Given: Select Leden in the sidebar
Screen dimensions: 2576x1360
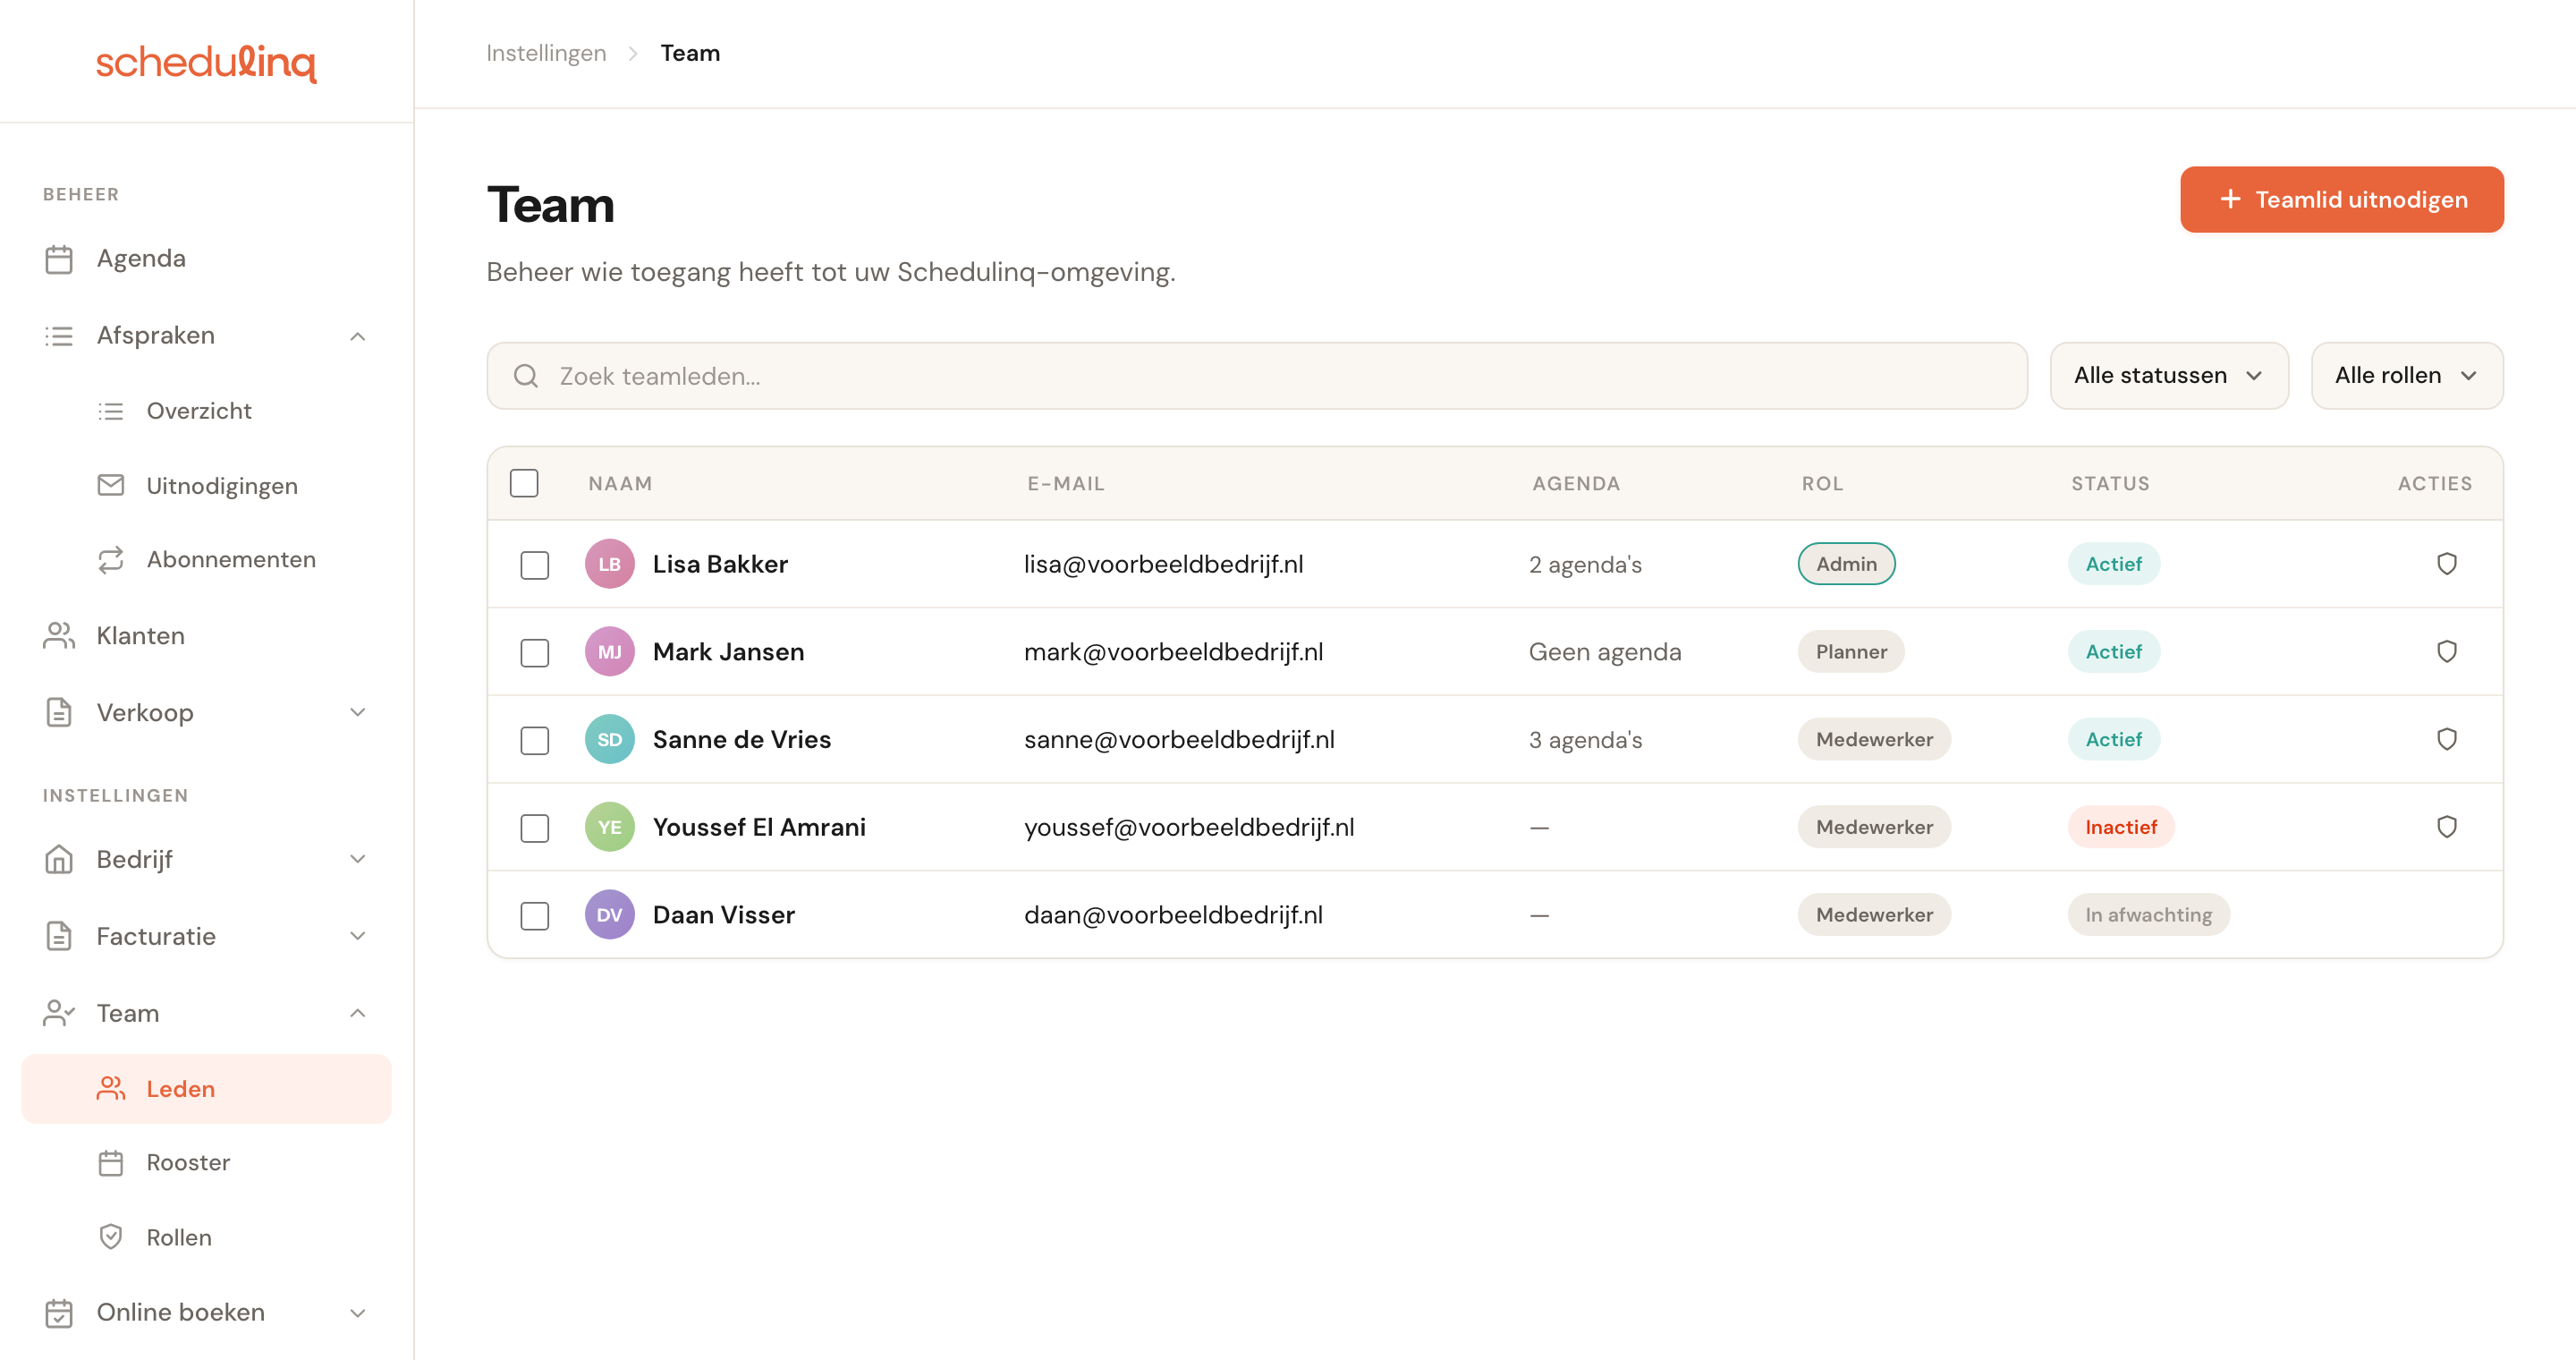Looking at the screenshot, I should pos(206,1088).
